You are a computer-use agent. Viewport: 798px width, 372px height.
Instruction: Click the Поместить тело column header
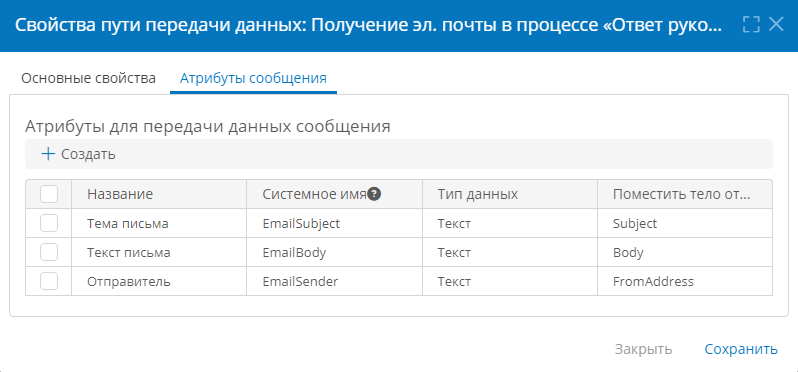(x=685, y=194)
